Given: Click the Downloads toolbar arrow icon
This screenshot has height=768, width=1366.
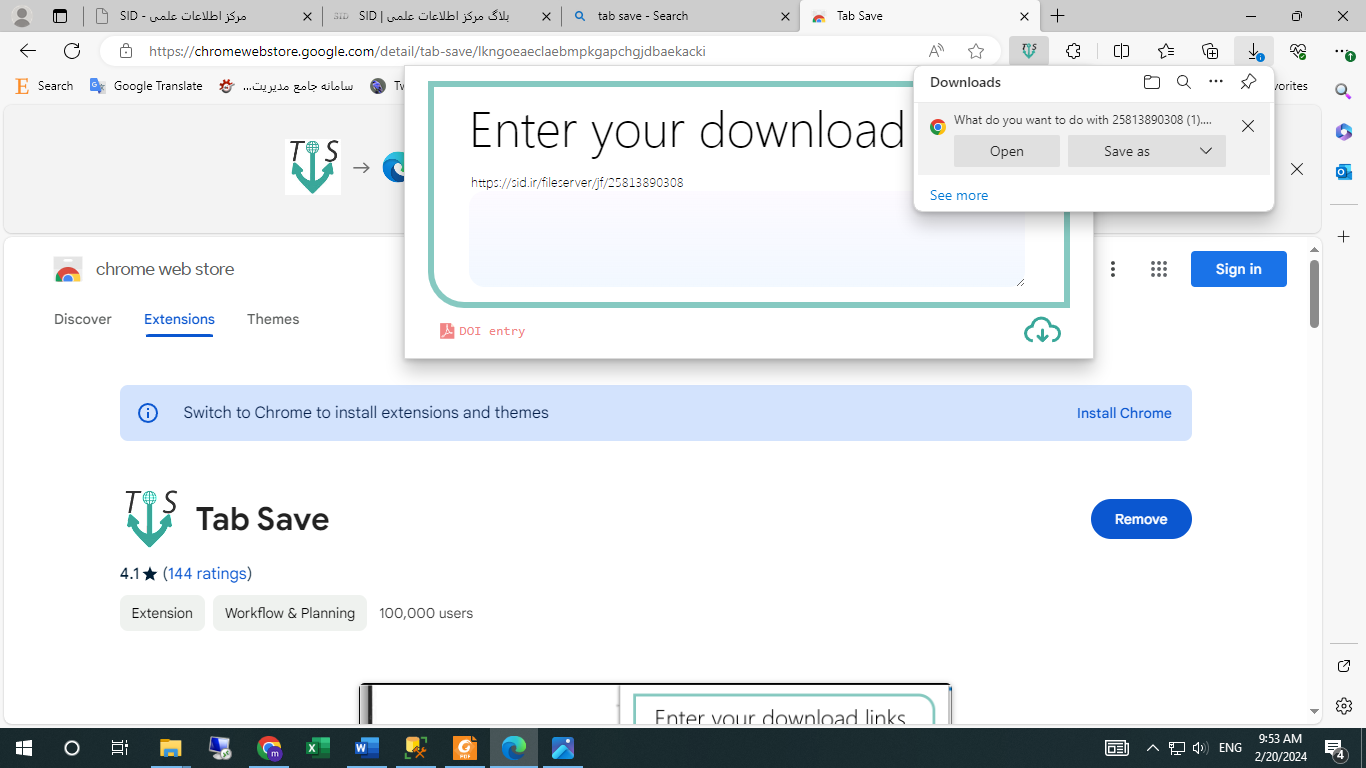Looking at the screenshot, I should click(x=1254, y=51).
